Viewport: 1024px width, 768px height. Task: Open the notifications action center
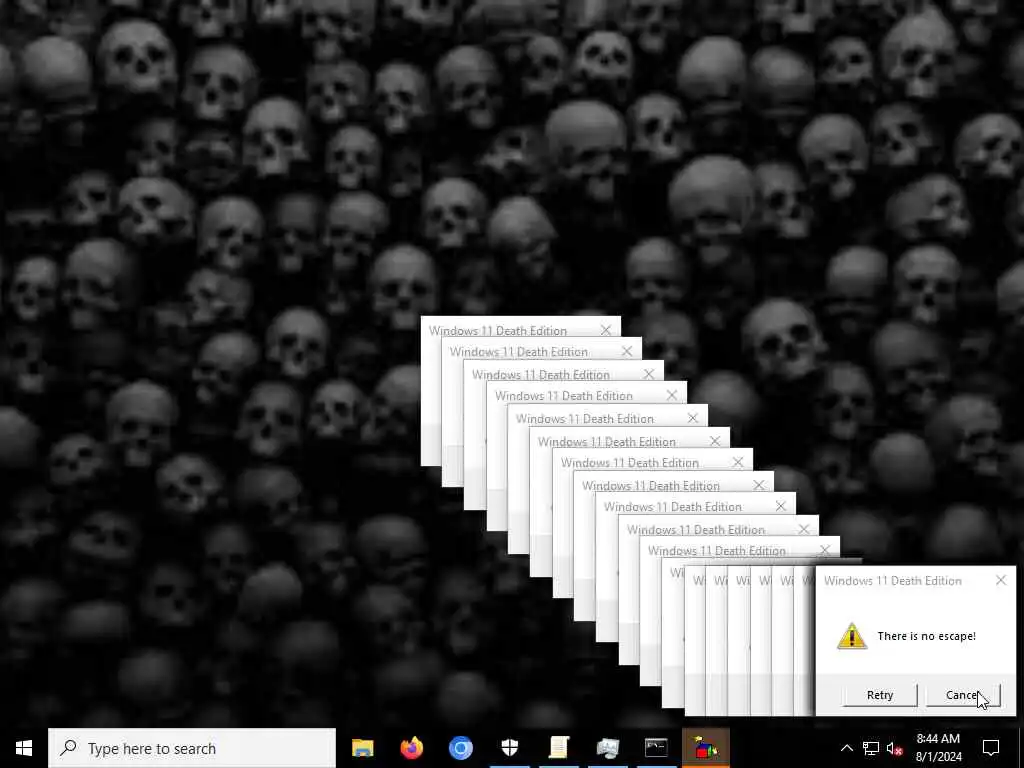(x=991, y=748)
